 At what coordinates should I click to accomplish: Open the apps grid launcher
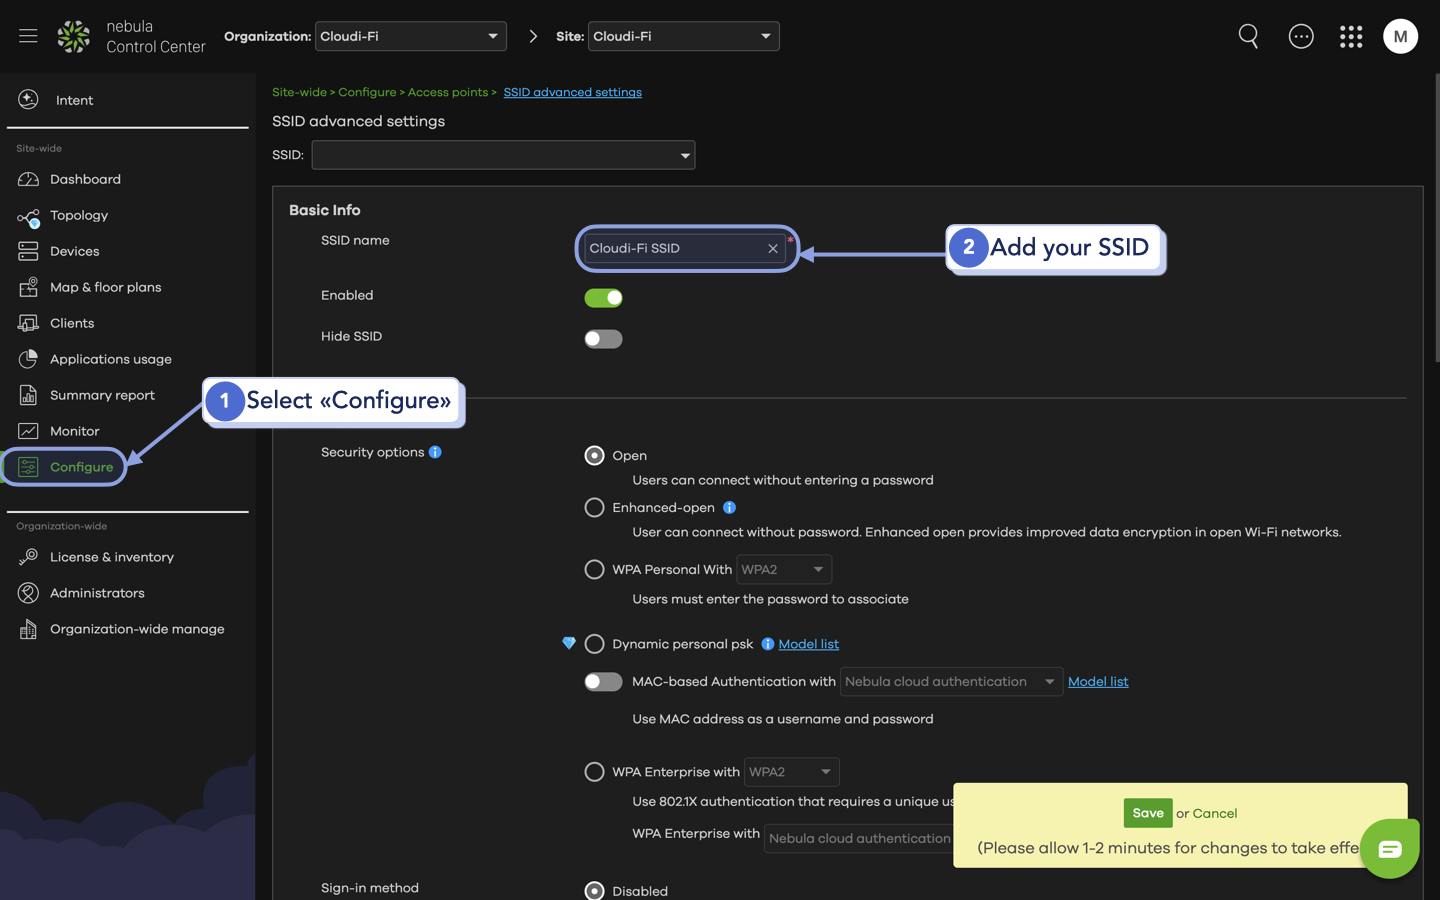coord(1351,36)
